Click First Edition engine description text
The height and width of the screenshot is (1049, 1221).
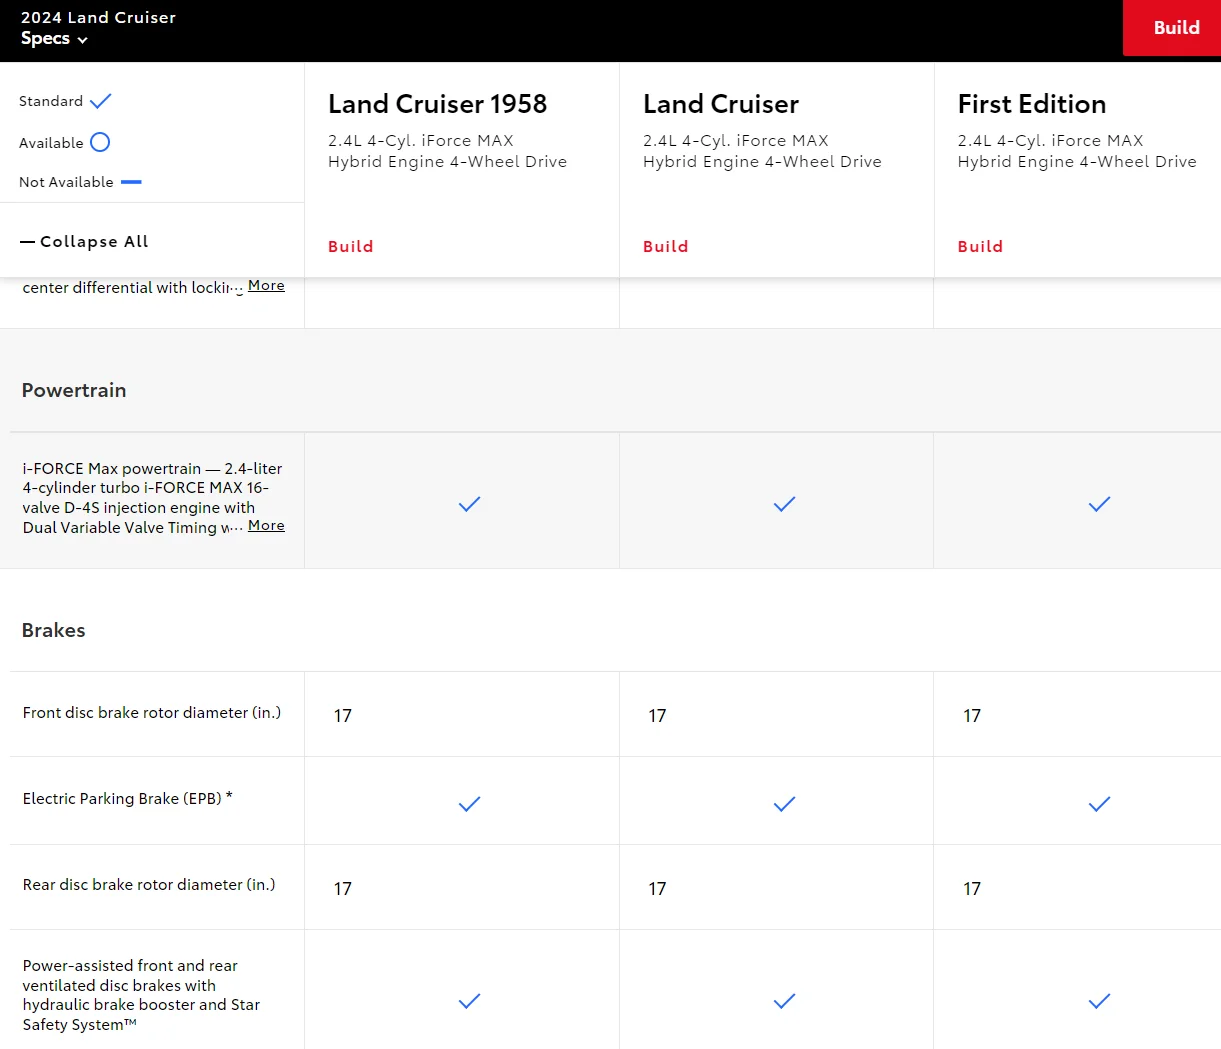[1077, 151]
